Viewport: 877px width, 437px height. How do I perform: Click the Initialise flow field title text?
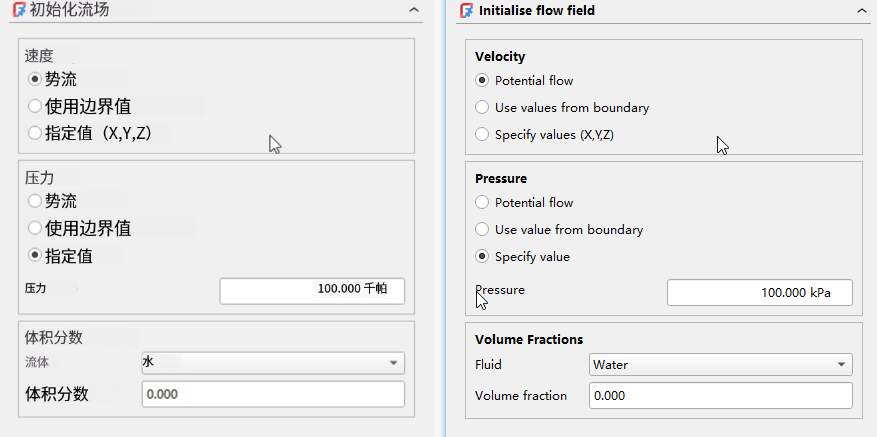pos(537,10)
